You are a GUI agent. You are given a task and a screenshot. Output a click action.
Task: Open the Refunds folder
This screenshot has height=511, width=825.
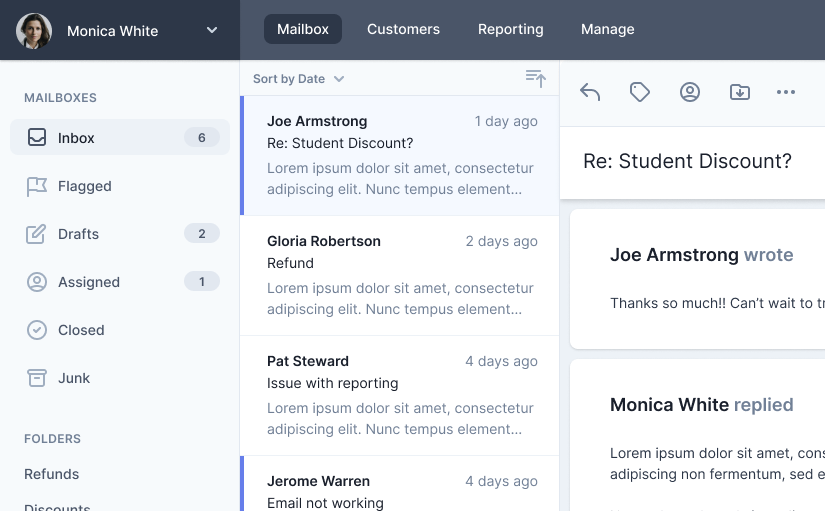click(x=52, y=474)
